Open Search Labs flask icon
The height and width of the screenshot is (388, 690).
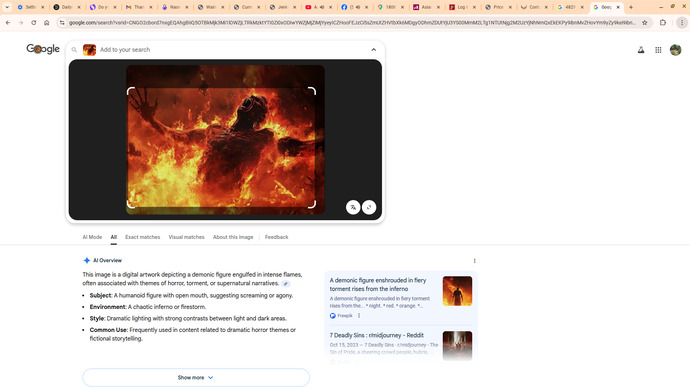pos(641,50)
